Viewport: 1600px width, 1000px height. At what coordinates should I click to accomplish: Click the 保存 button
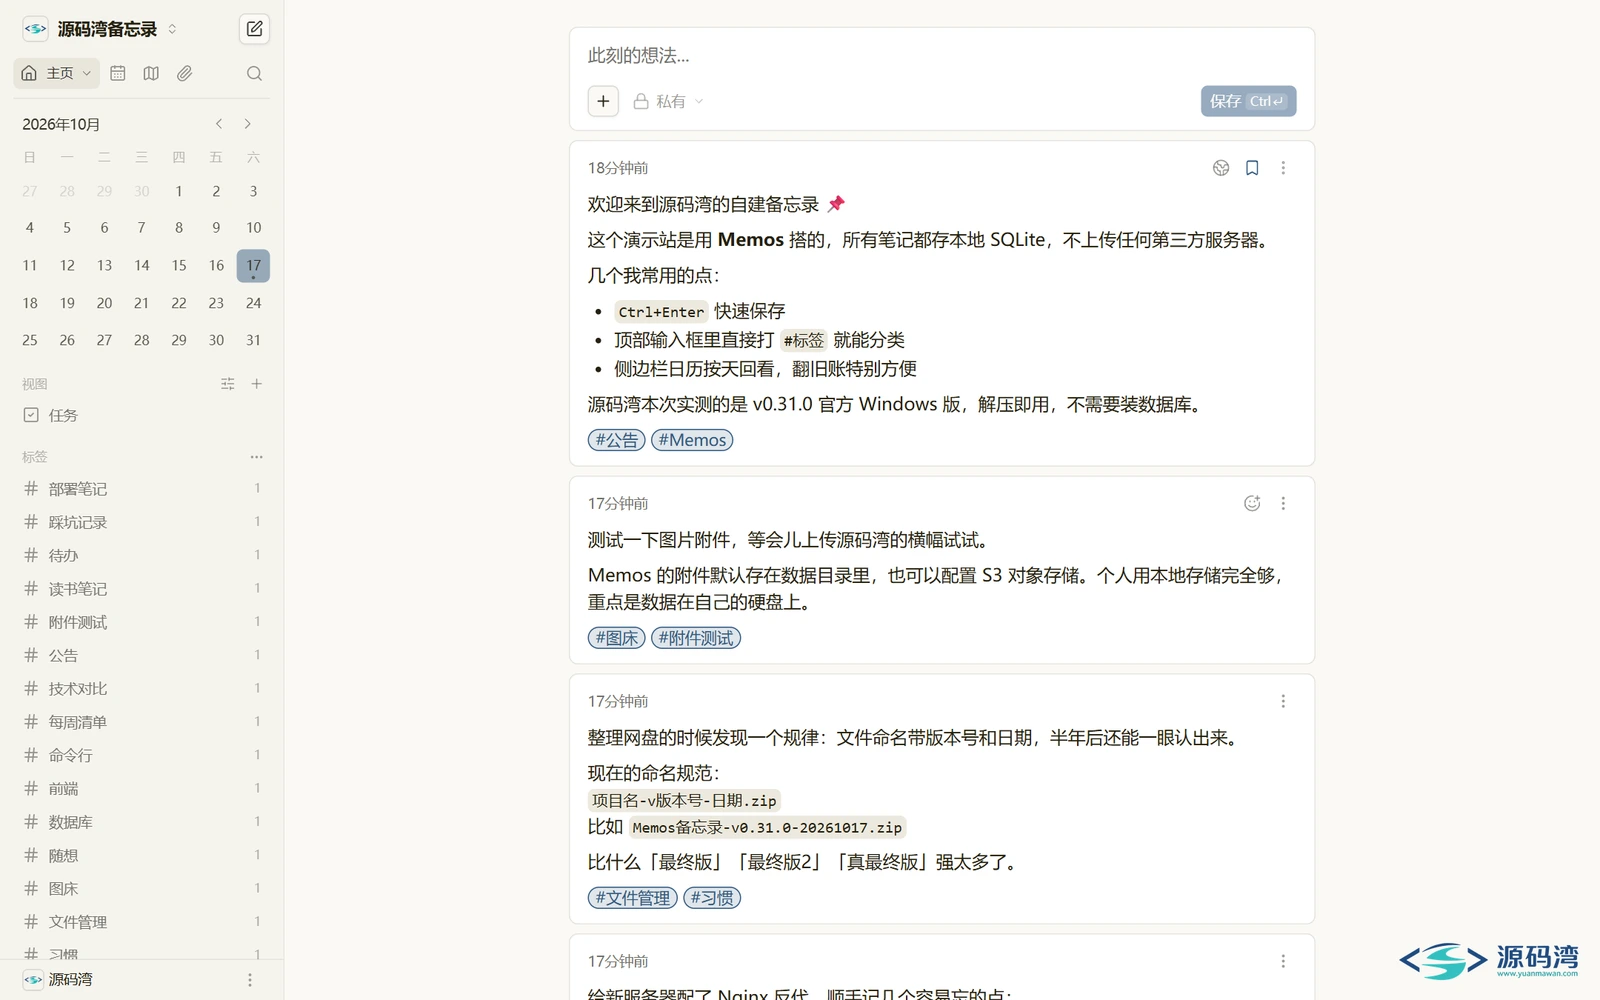1248,101
